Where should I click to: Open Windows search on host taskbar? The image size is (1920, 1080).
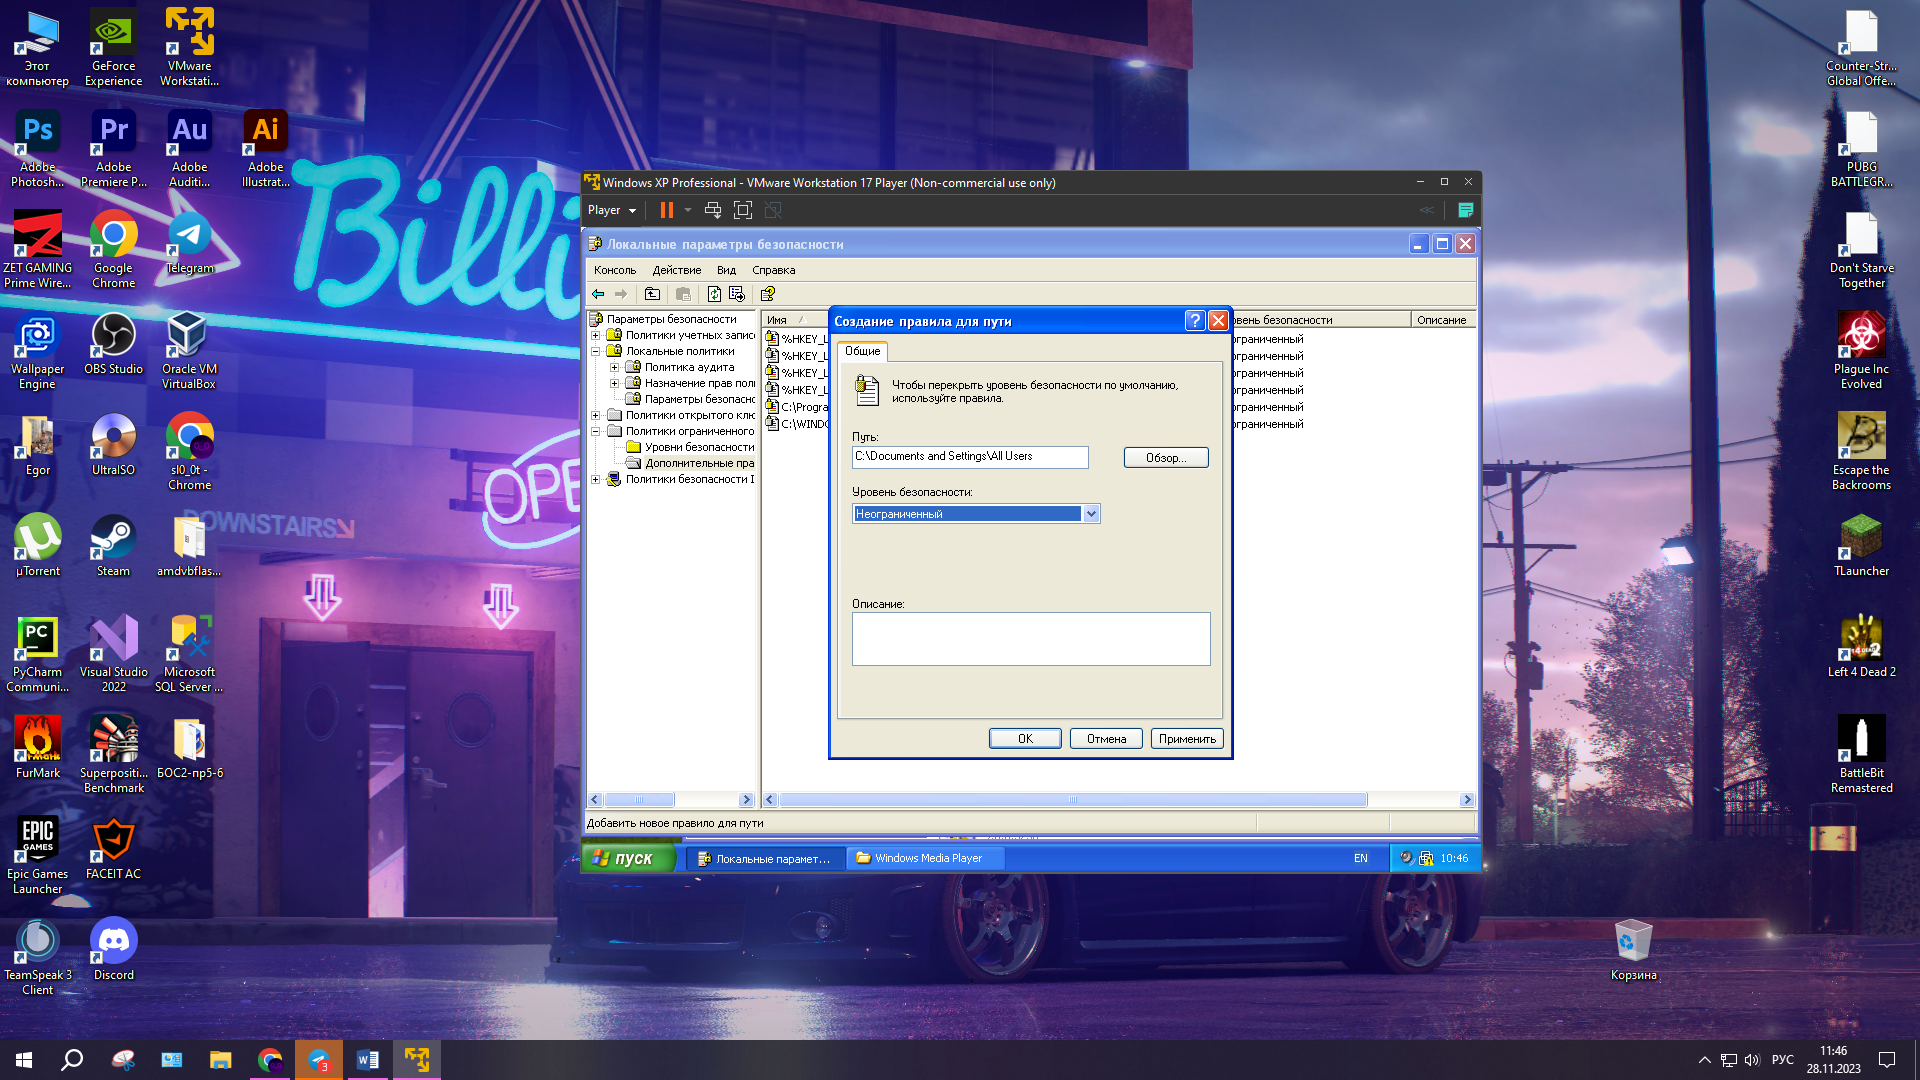pos(72,1060)
